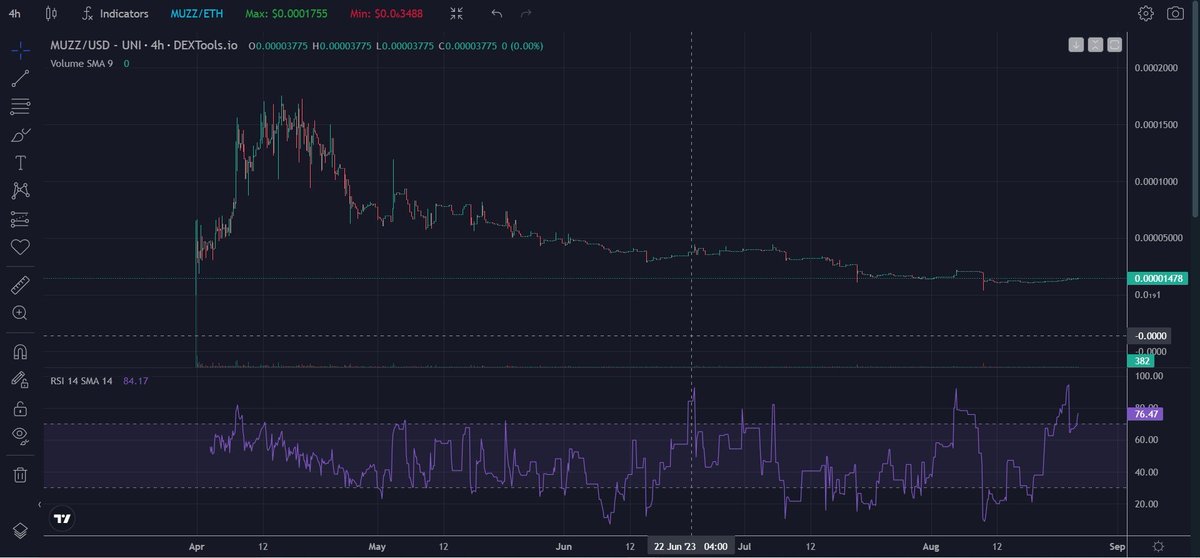Image resolution: width=1200 pixels, height=558 pixels.
Task: Click the RSI scale label 20.00
Action: click(x=1149, y=503)
